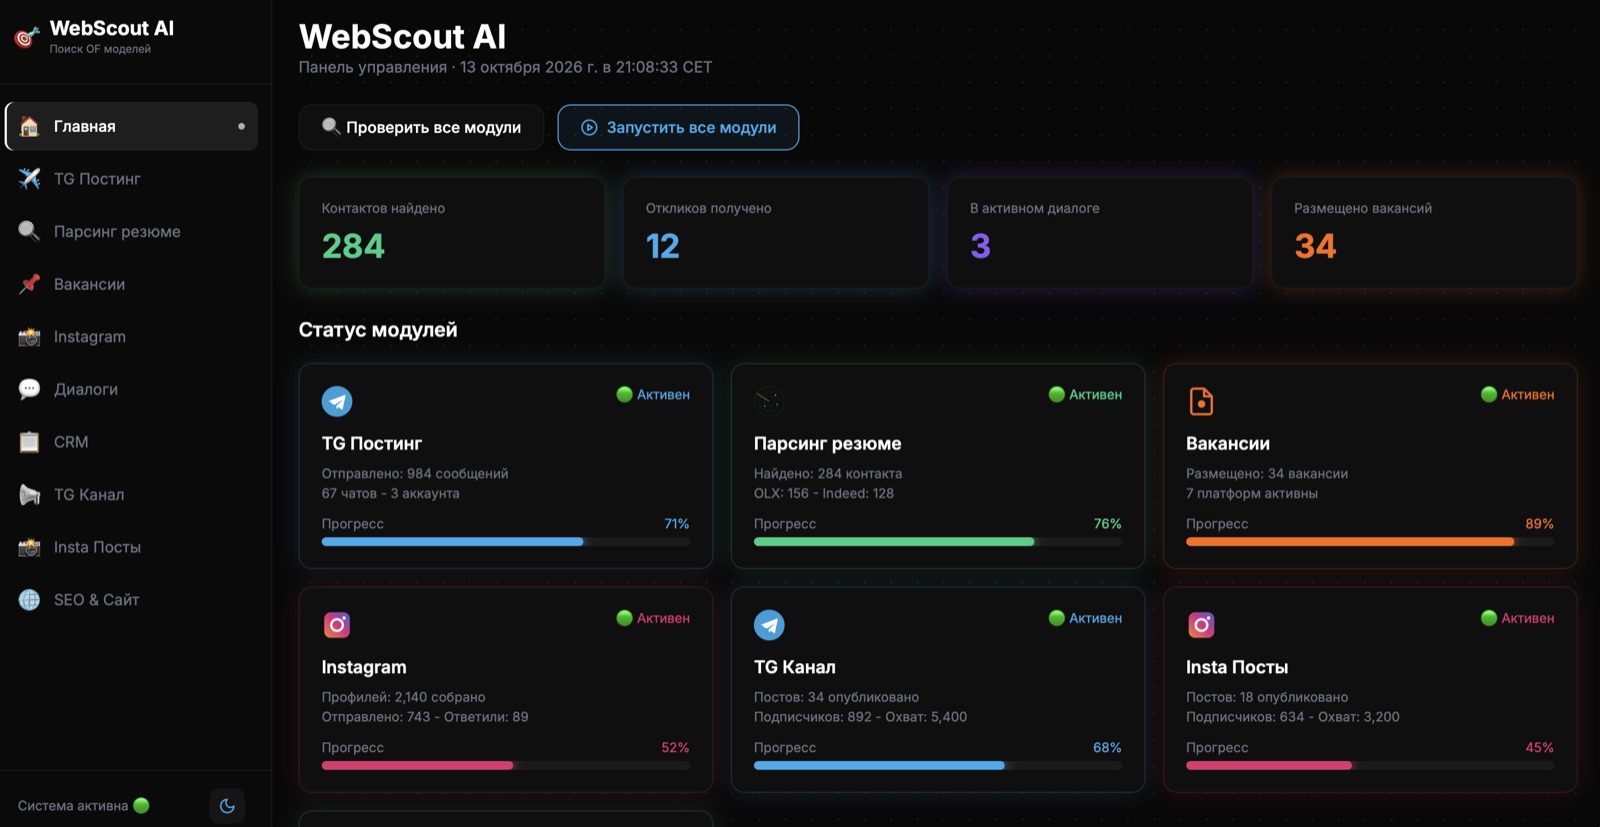Click the icon in Парсинг резюме card
Image resolution: width=1600 pixels, height=827 pixels.
pyautogui.click(x=768, y=401)
